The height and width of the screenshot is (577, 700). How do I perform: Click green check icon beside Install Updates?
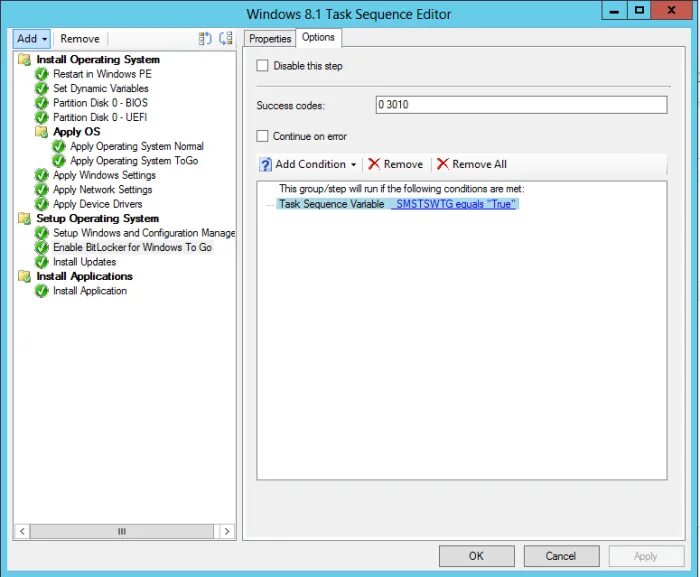(42, 262)
